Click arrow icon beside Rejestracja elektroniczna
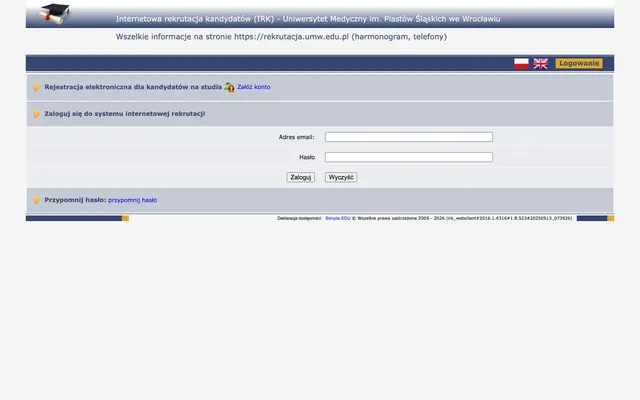This screenshot has height=400, width=640. 36,87
